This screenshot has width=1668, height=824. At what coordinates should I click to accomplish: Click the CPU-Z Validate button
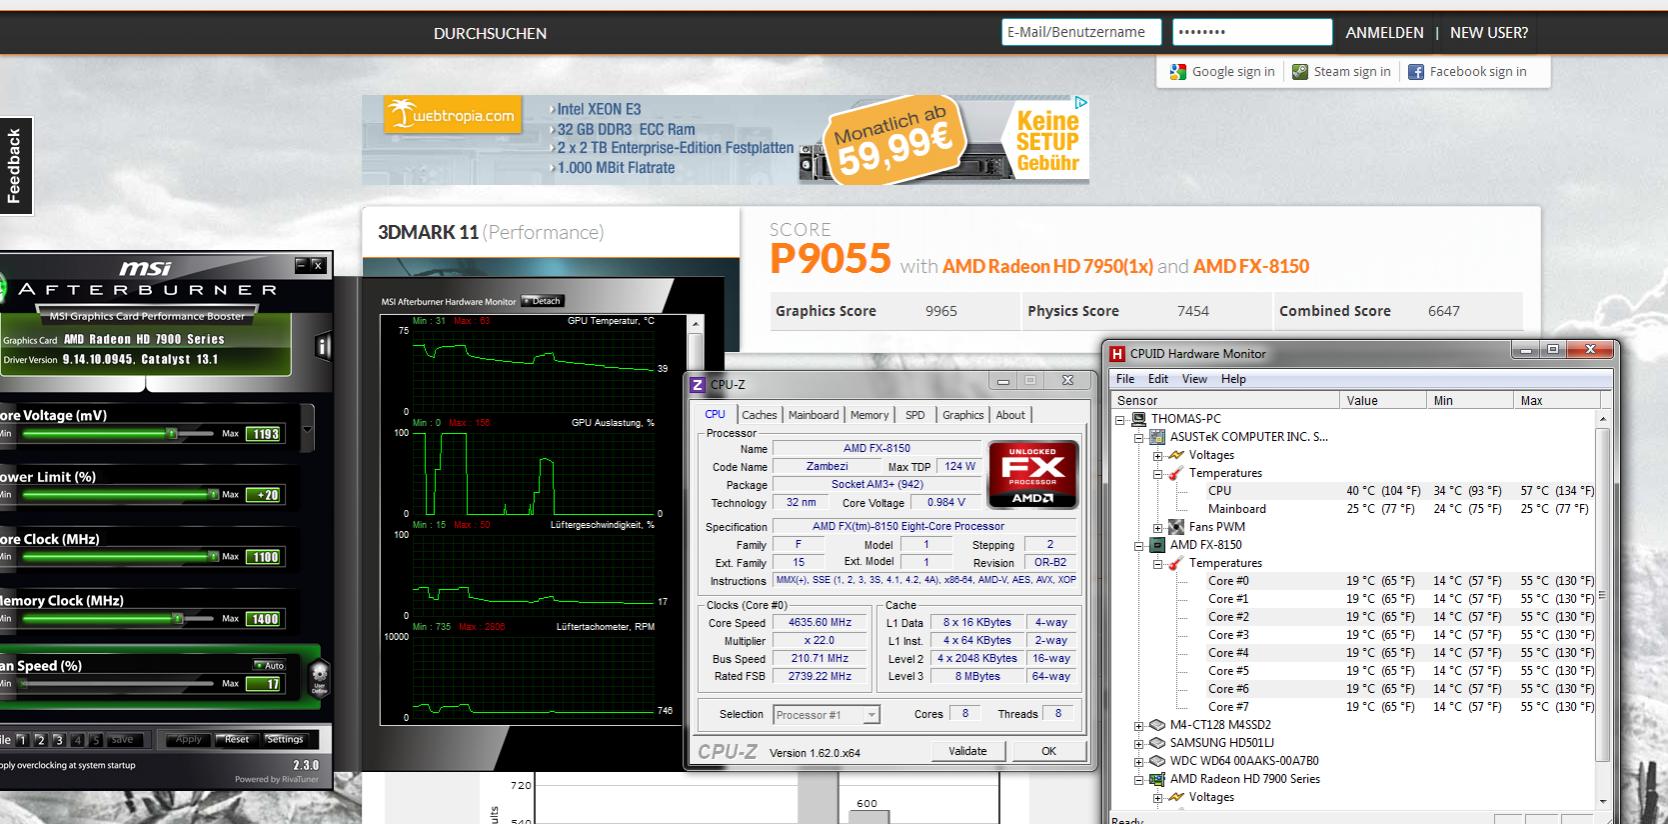click(967, 751)
